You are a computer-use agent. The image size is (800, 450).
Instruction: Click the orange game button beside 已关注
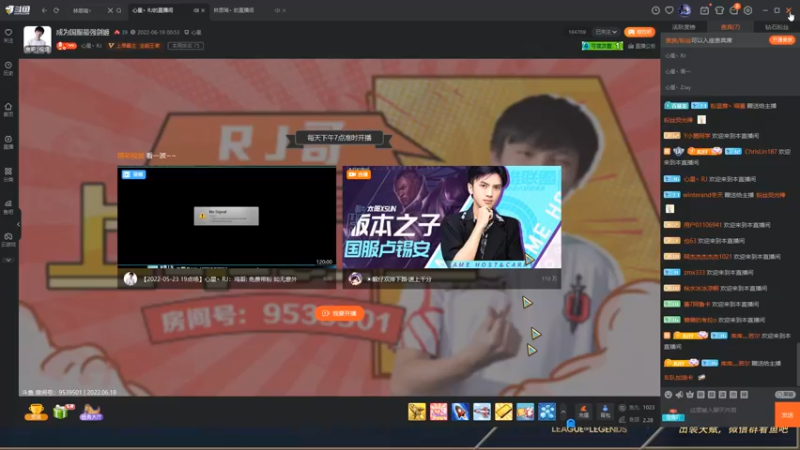pos(639,32)
